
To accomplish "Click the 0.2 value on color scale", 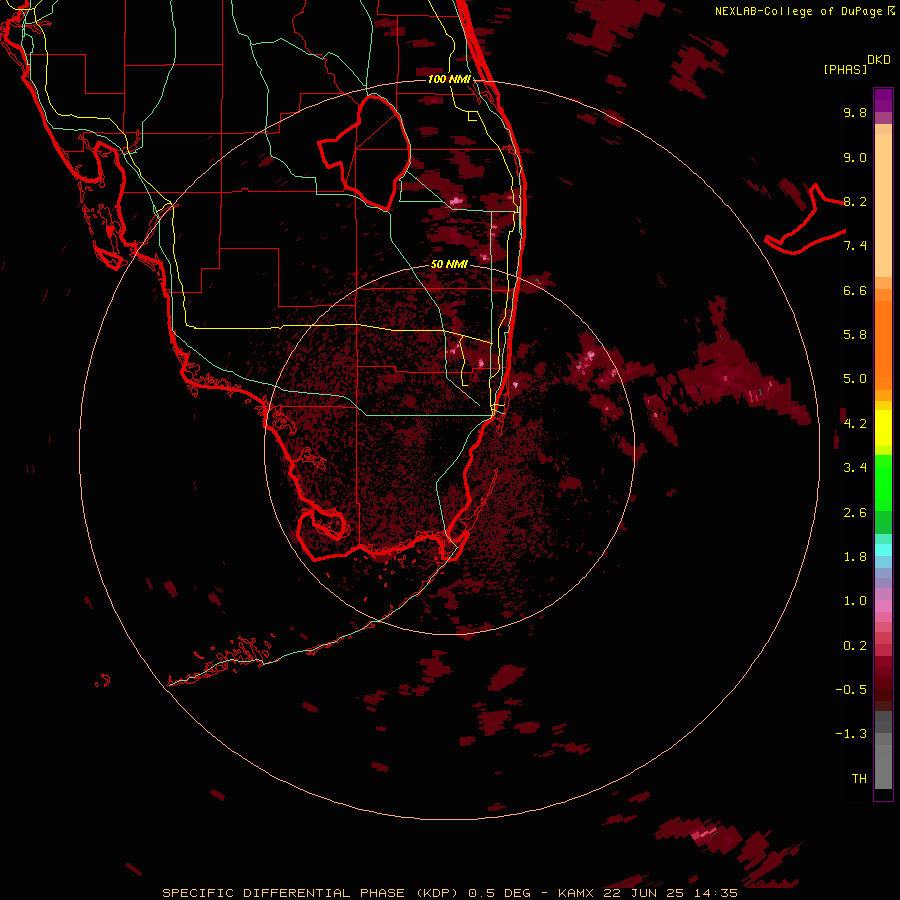I will coord(855,646).
